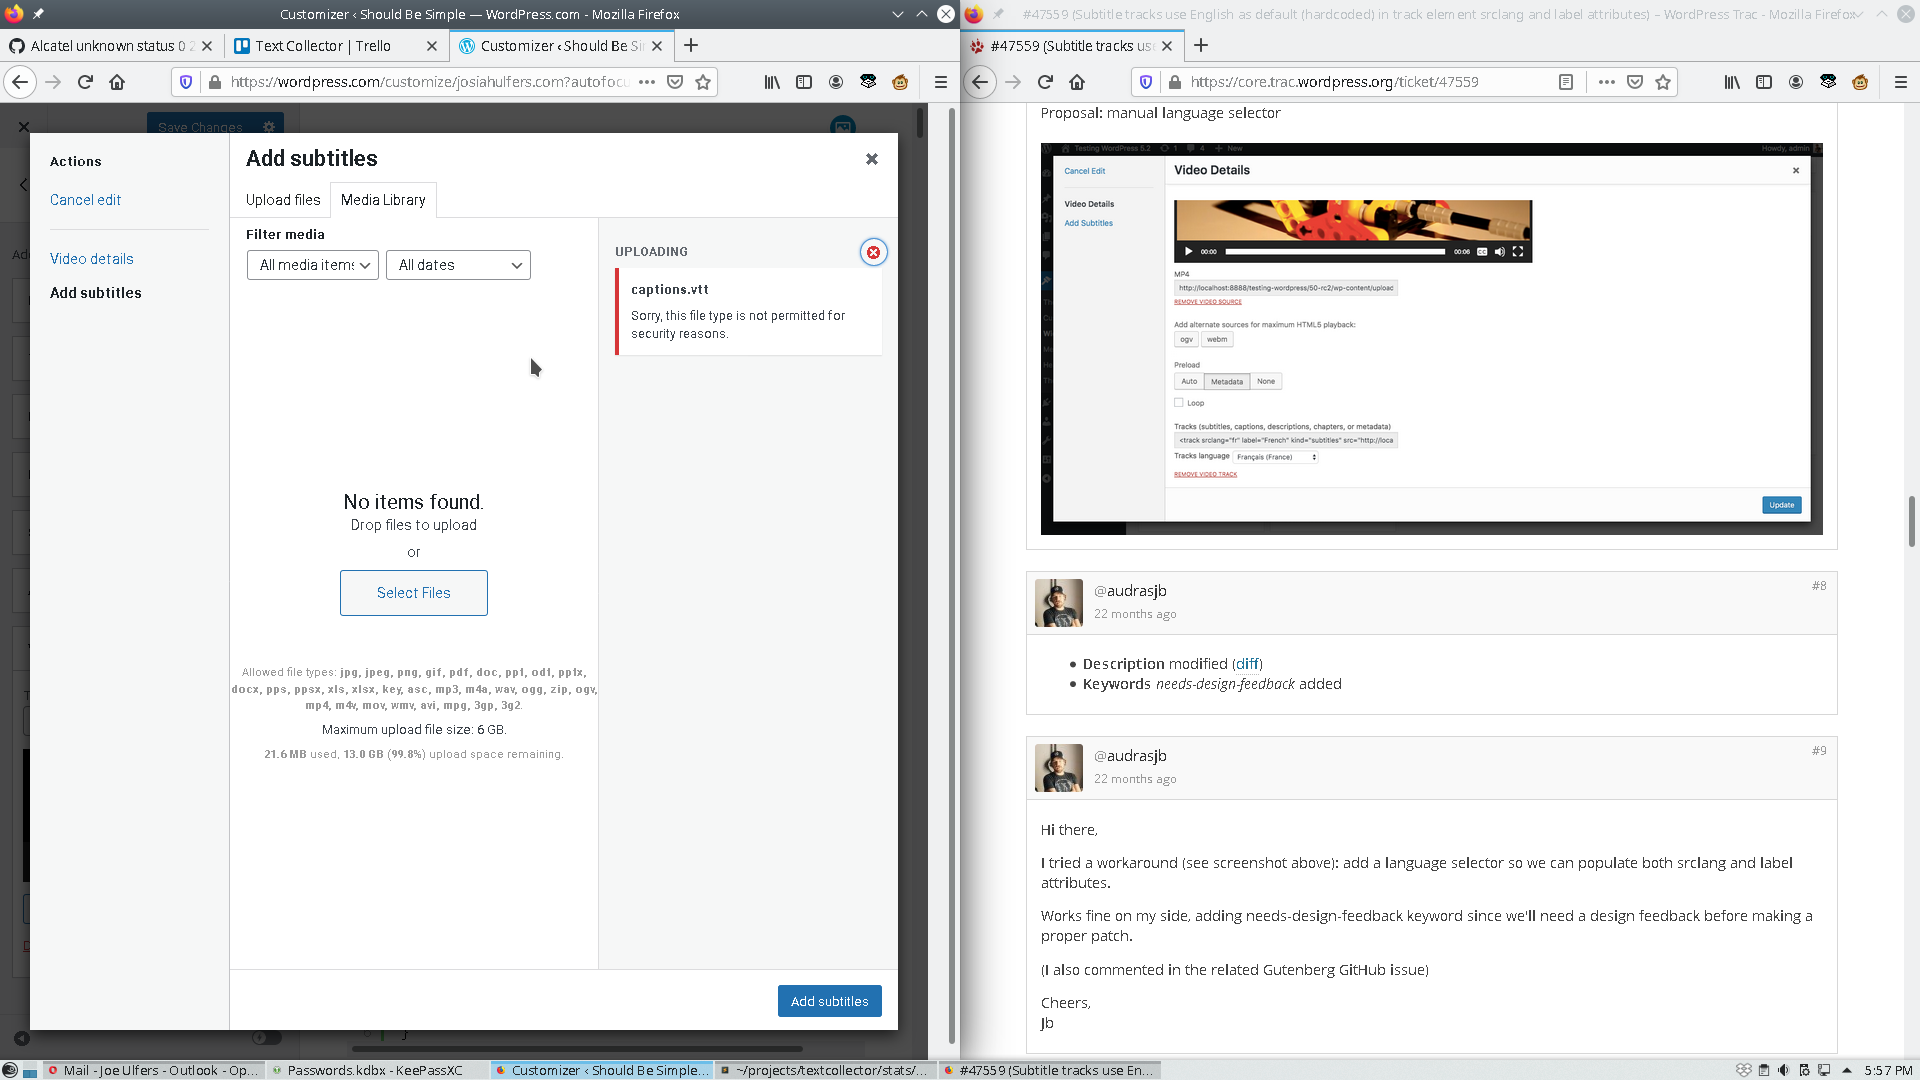
Task: Click the left window URL bar
Action: click(x=428, y=82)
